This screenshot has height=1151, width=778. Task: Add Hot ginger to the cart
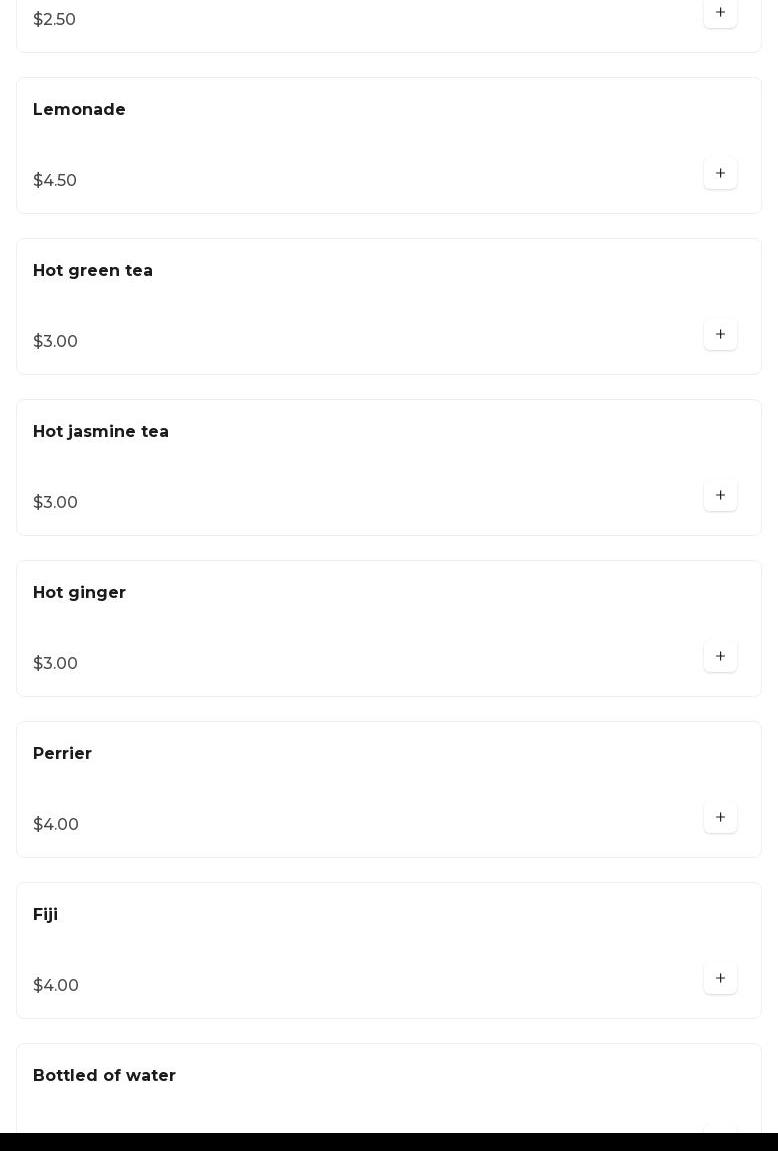click(720, 657)
